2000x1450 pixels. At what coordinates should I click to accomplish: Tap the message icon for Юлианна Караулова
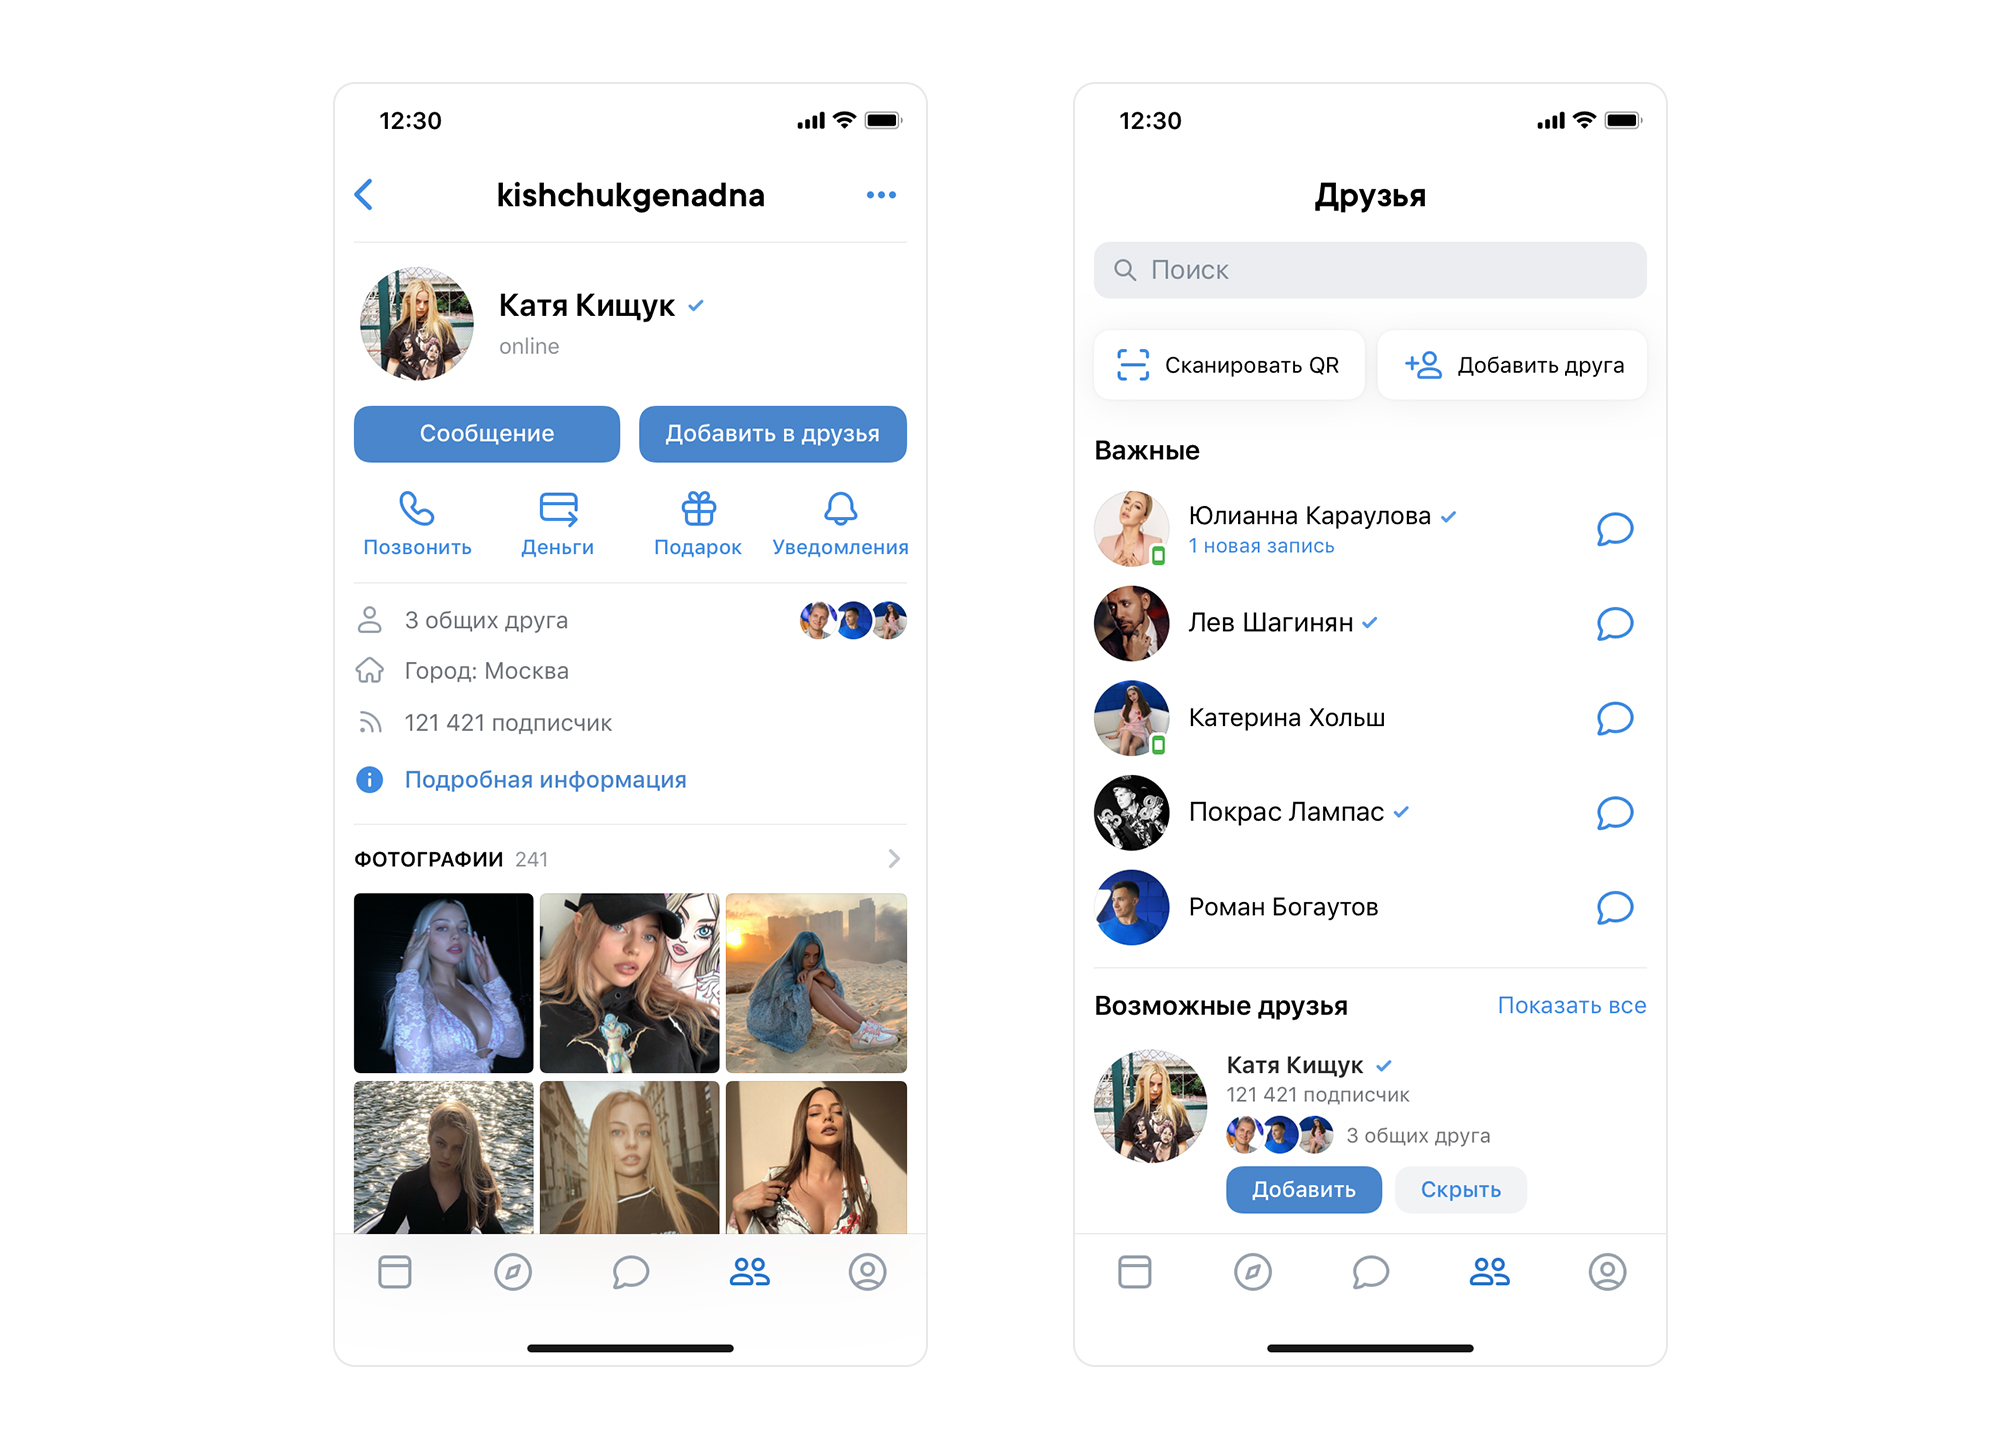[x=1615, y=522]
